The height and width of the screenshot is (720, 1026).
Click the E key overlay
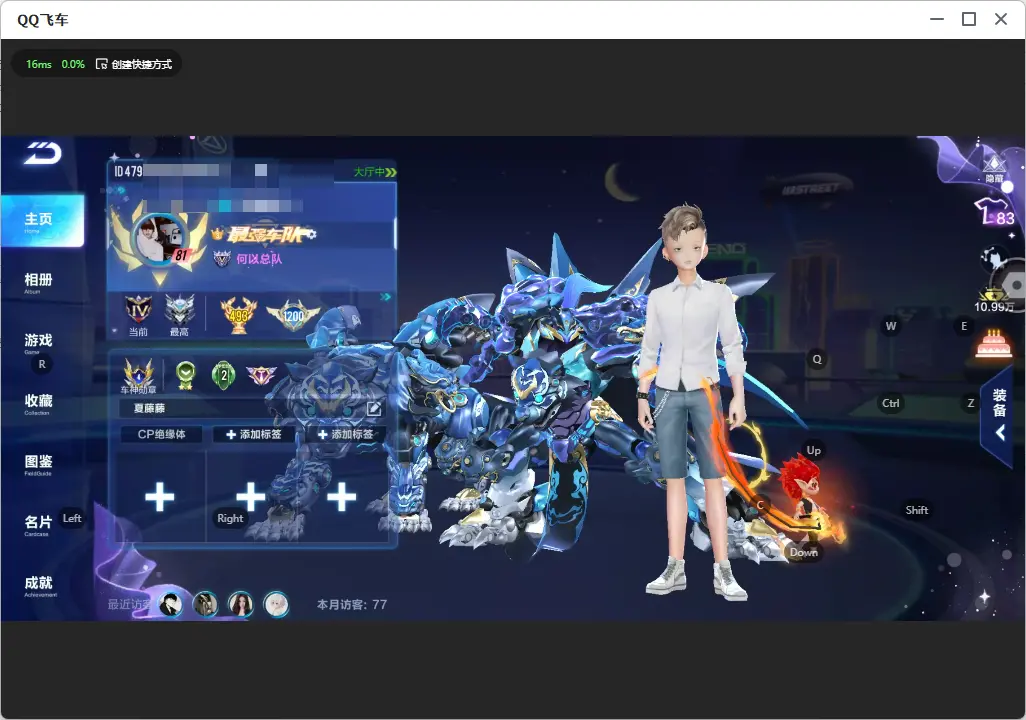(964, 326)
